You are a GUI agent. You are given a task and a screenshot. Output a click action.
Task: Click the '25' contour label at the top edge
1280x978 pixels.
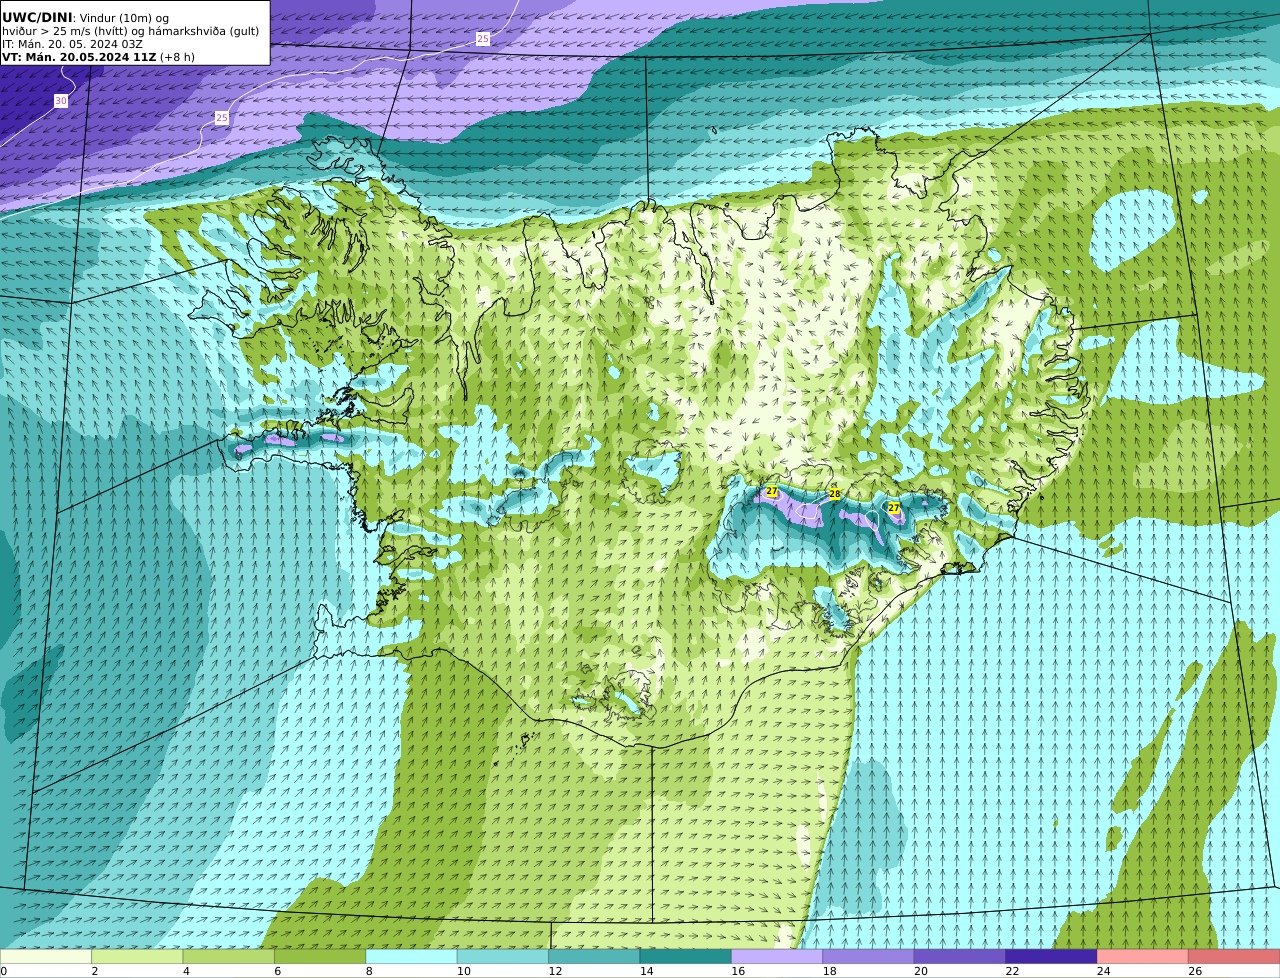(x=483, y=38)
